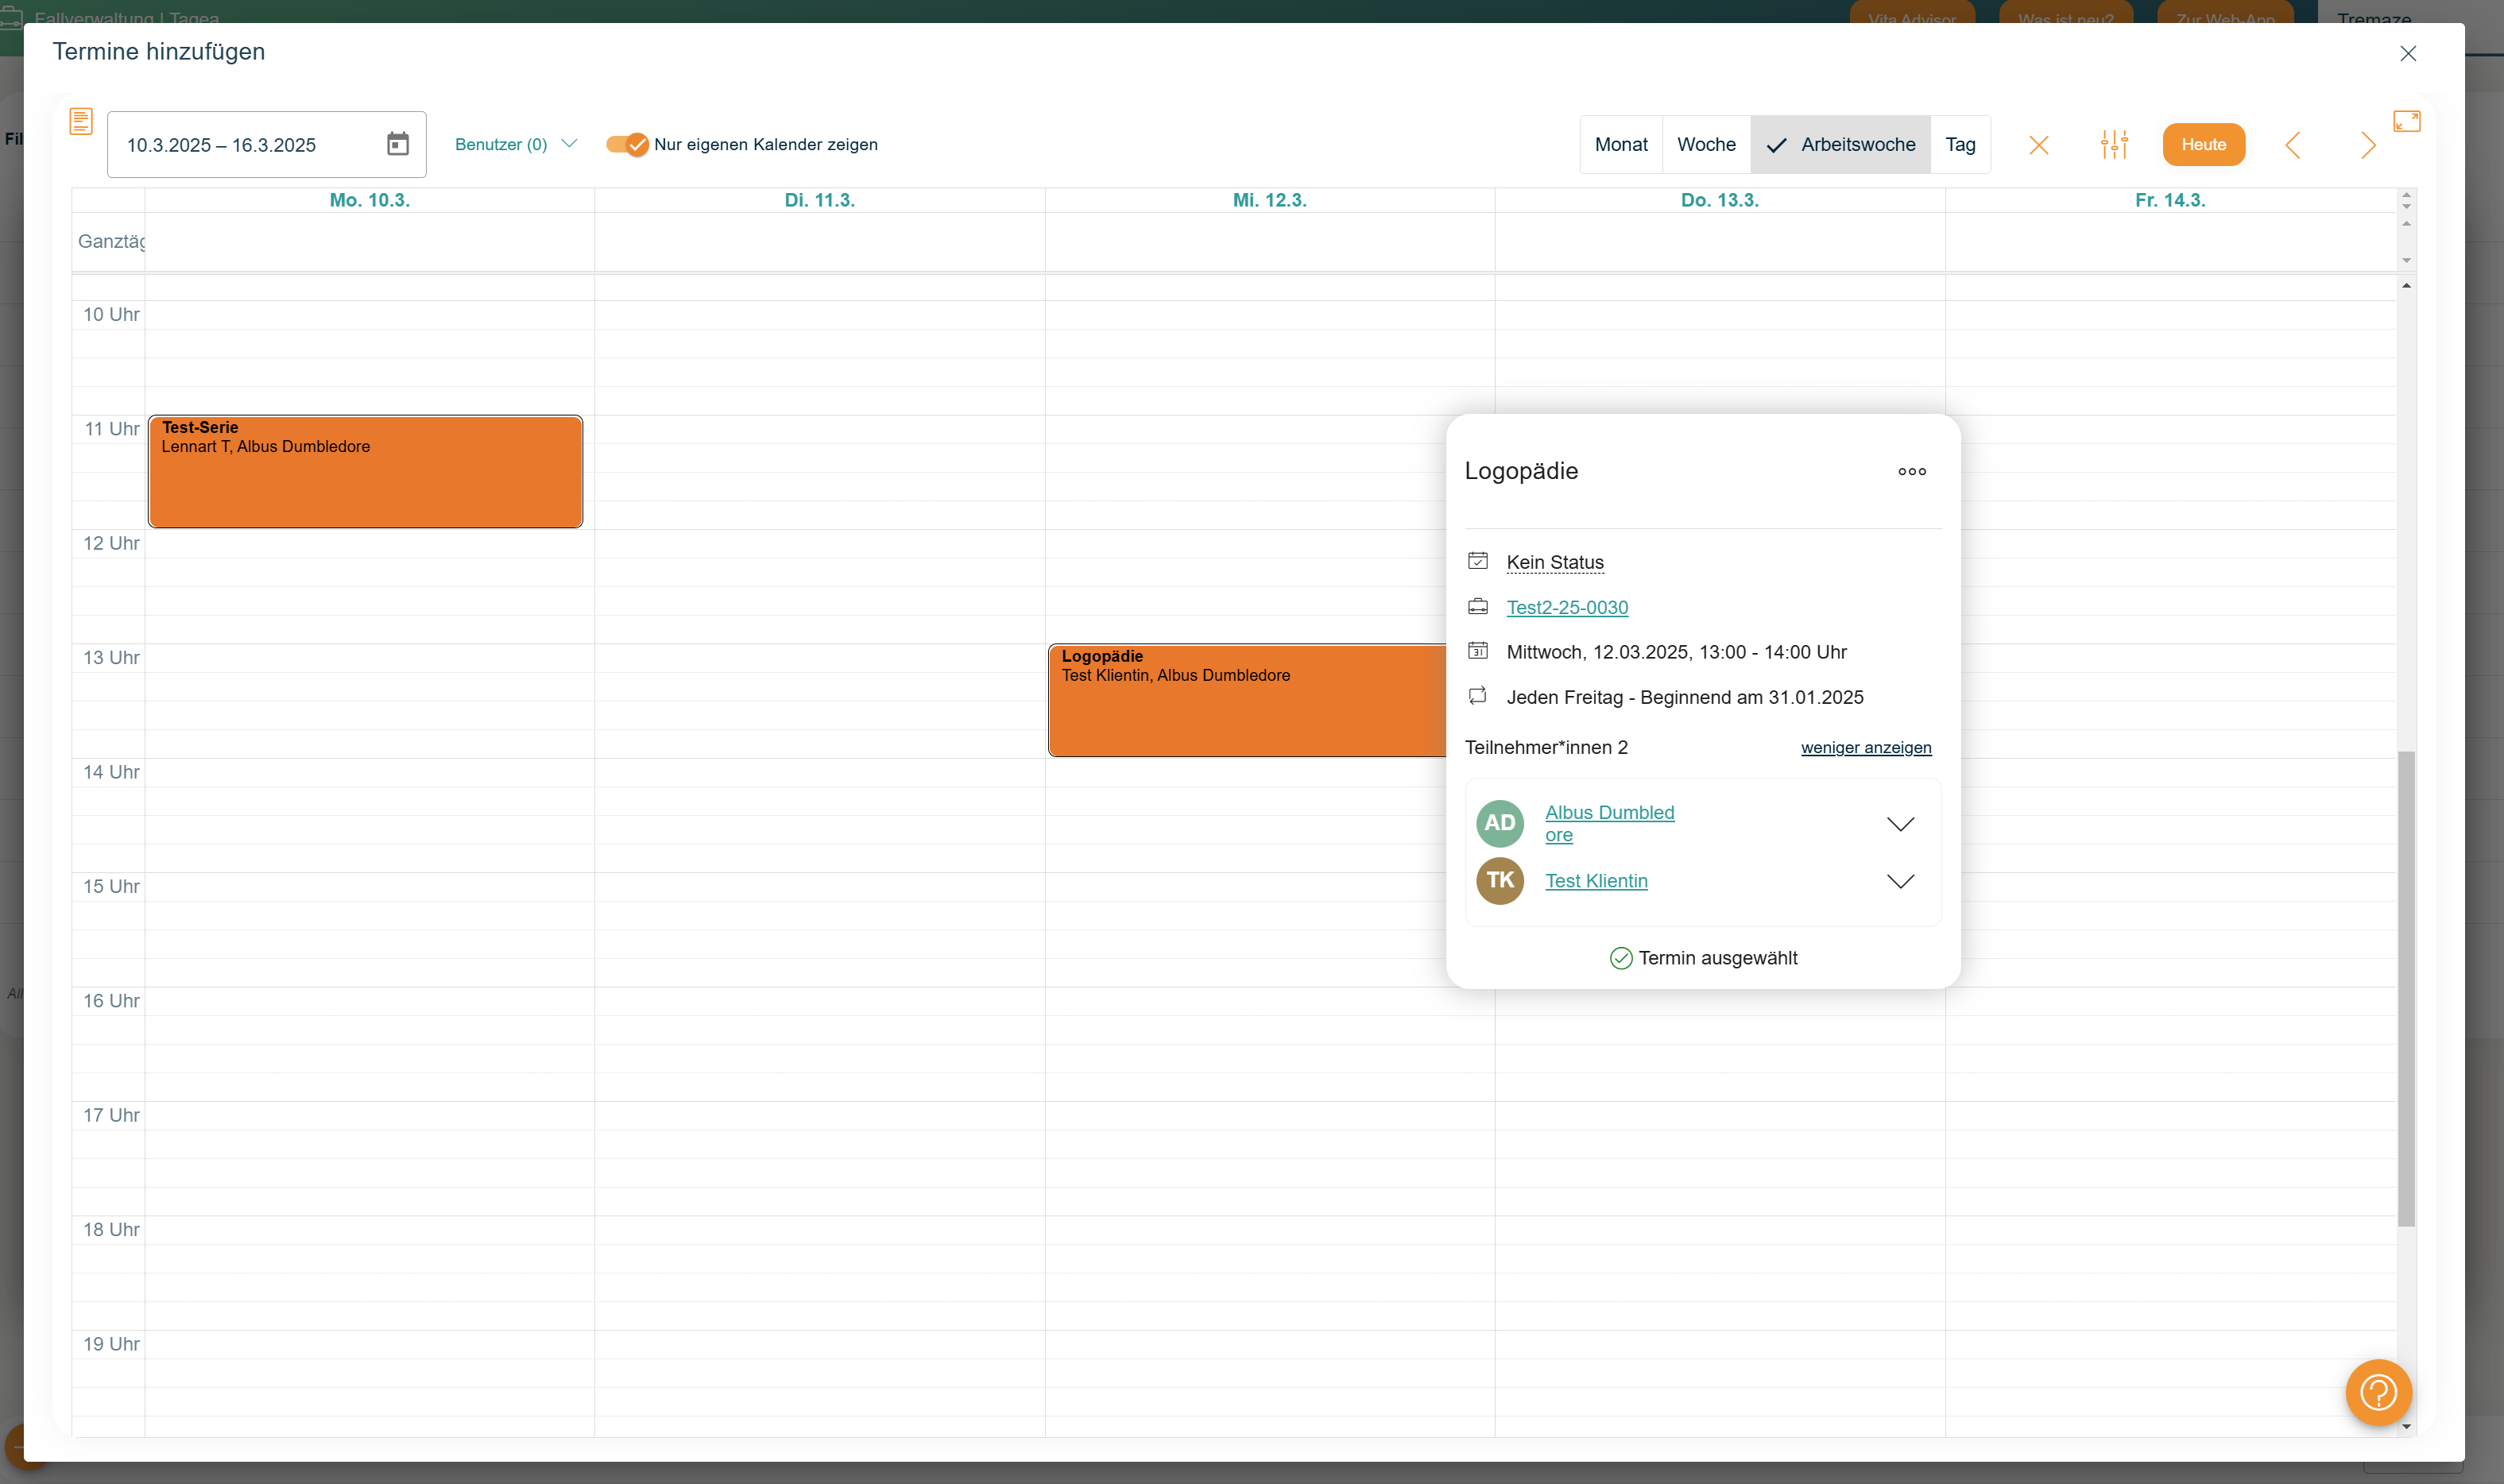This screenshot has width=2504, height=1484.
Task: Expand calendar to fullscreen icon
Action: tap(2406, 121)
